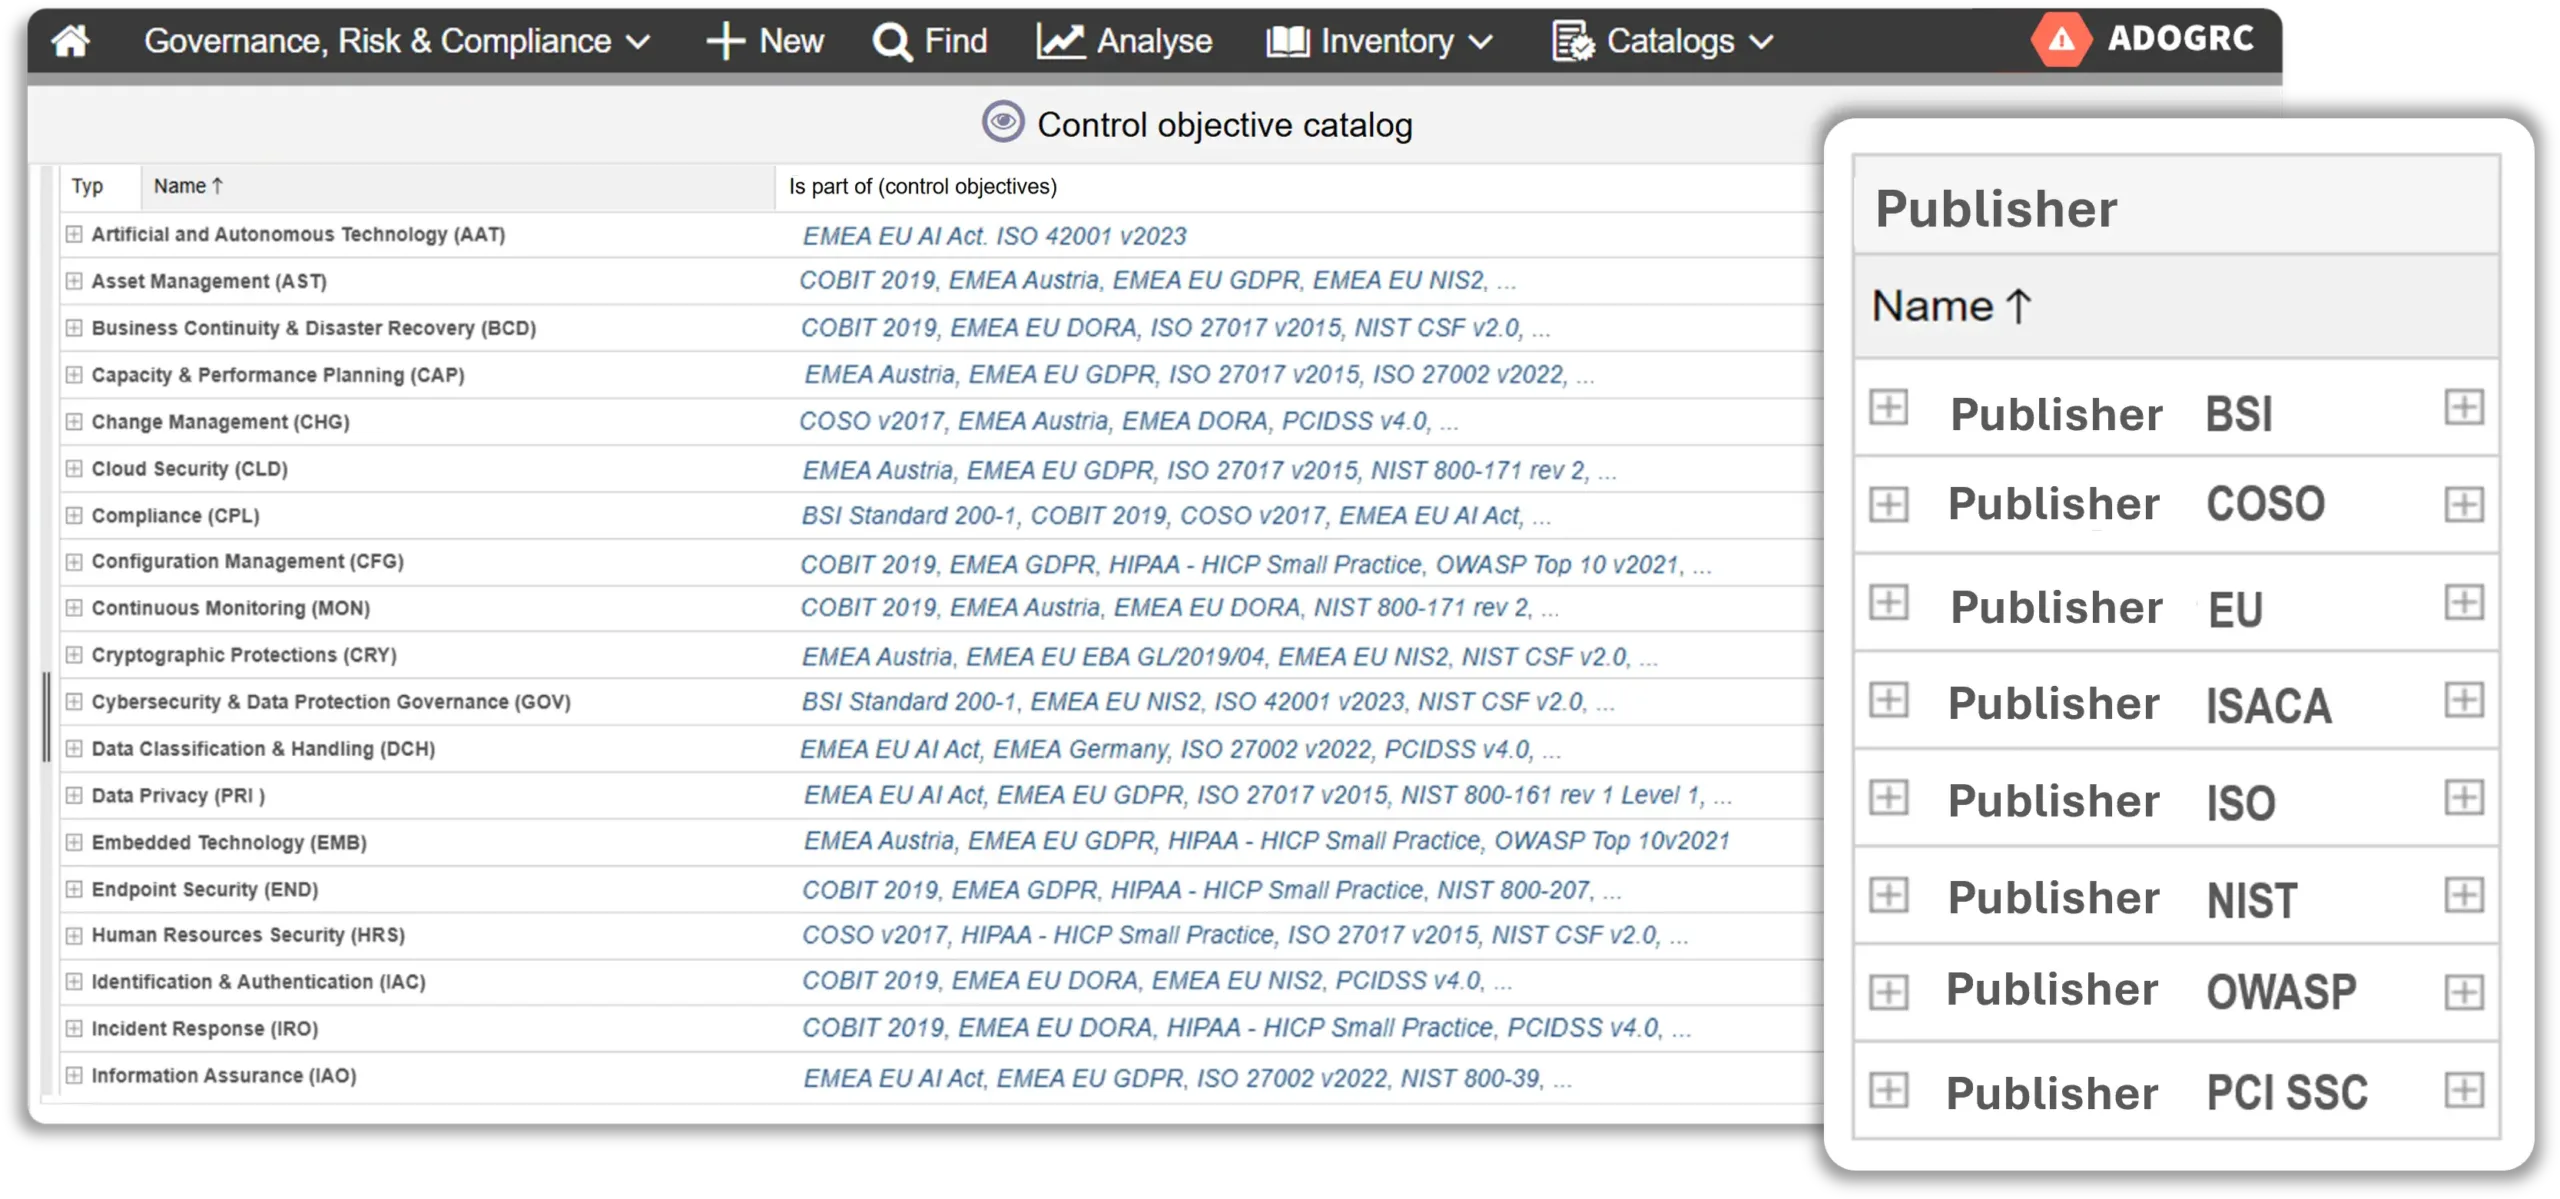Click the Inventory book icon
2560x1199 pixels.
point(1287,42)
